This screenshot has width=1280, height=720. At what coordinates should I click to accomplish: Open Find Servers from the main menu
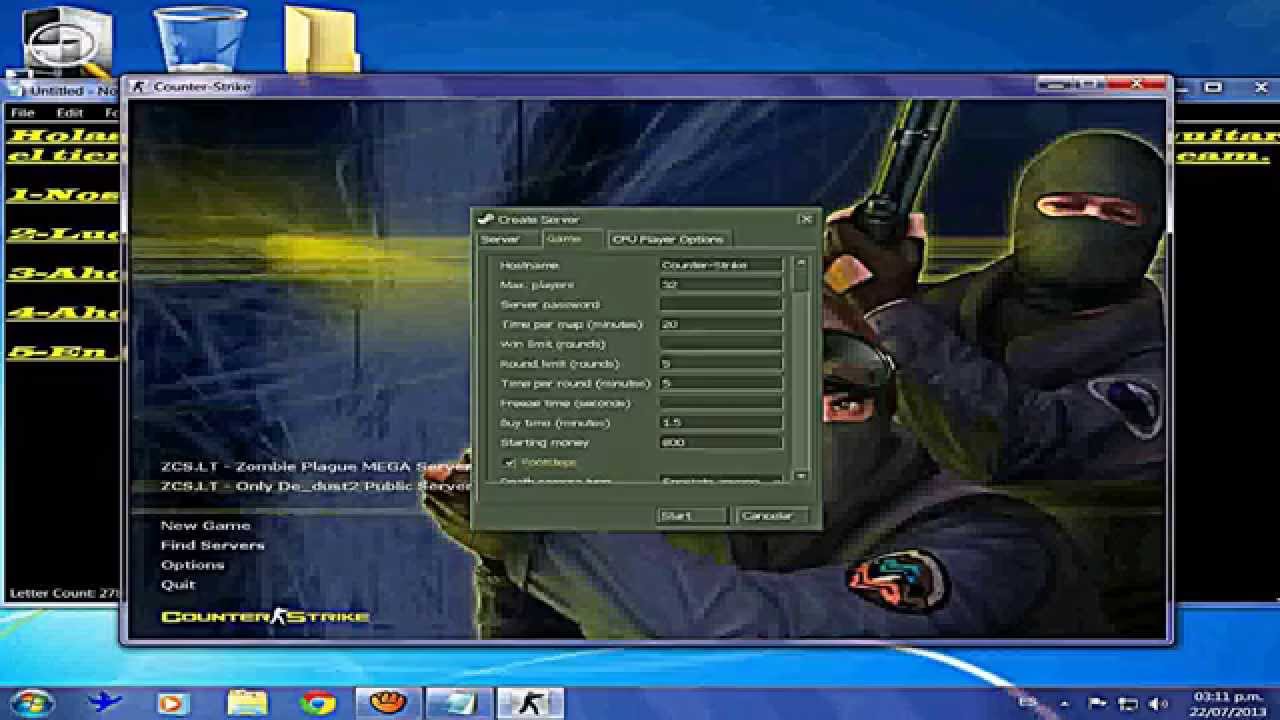coord(212,546)
